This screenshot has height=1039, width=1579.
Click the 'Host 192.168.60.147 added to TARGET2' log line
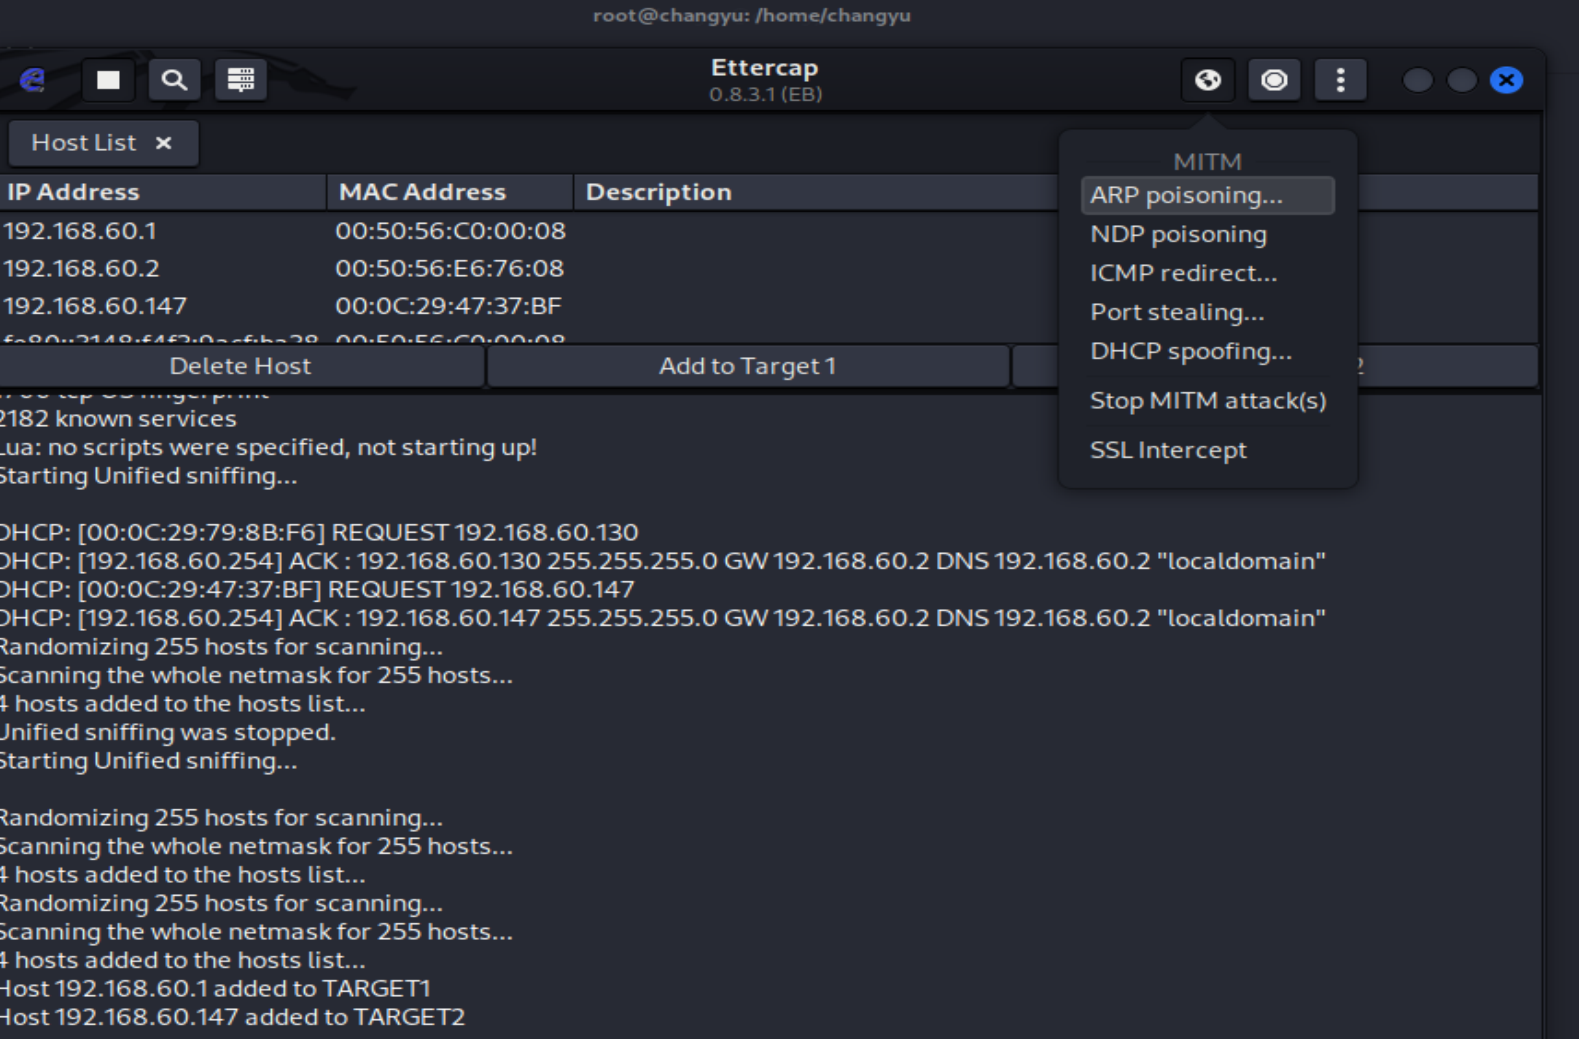click(232, 1017)
